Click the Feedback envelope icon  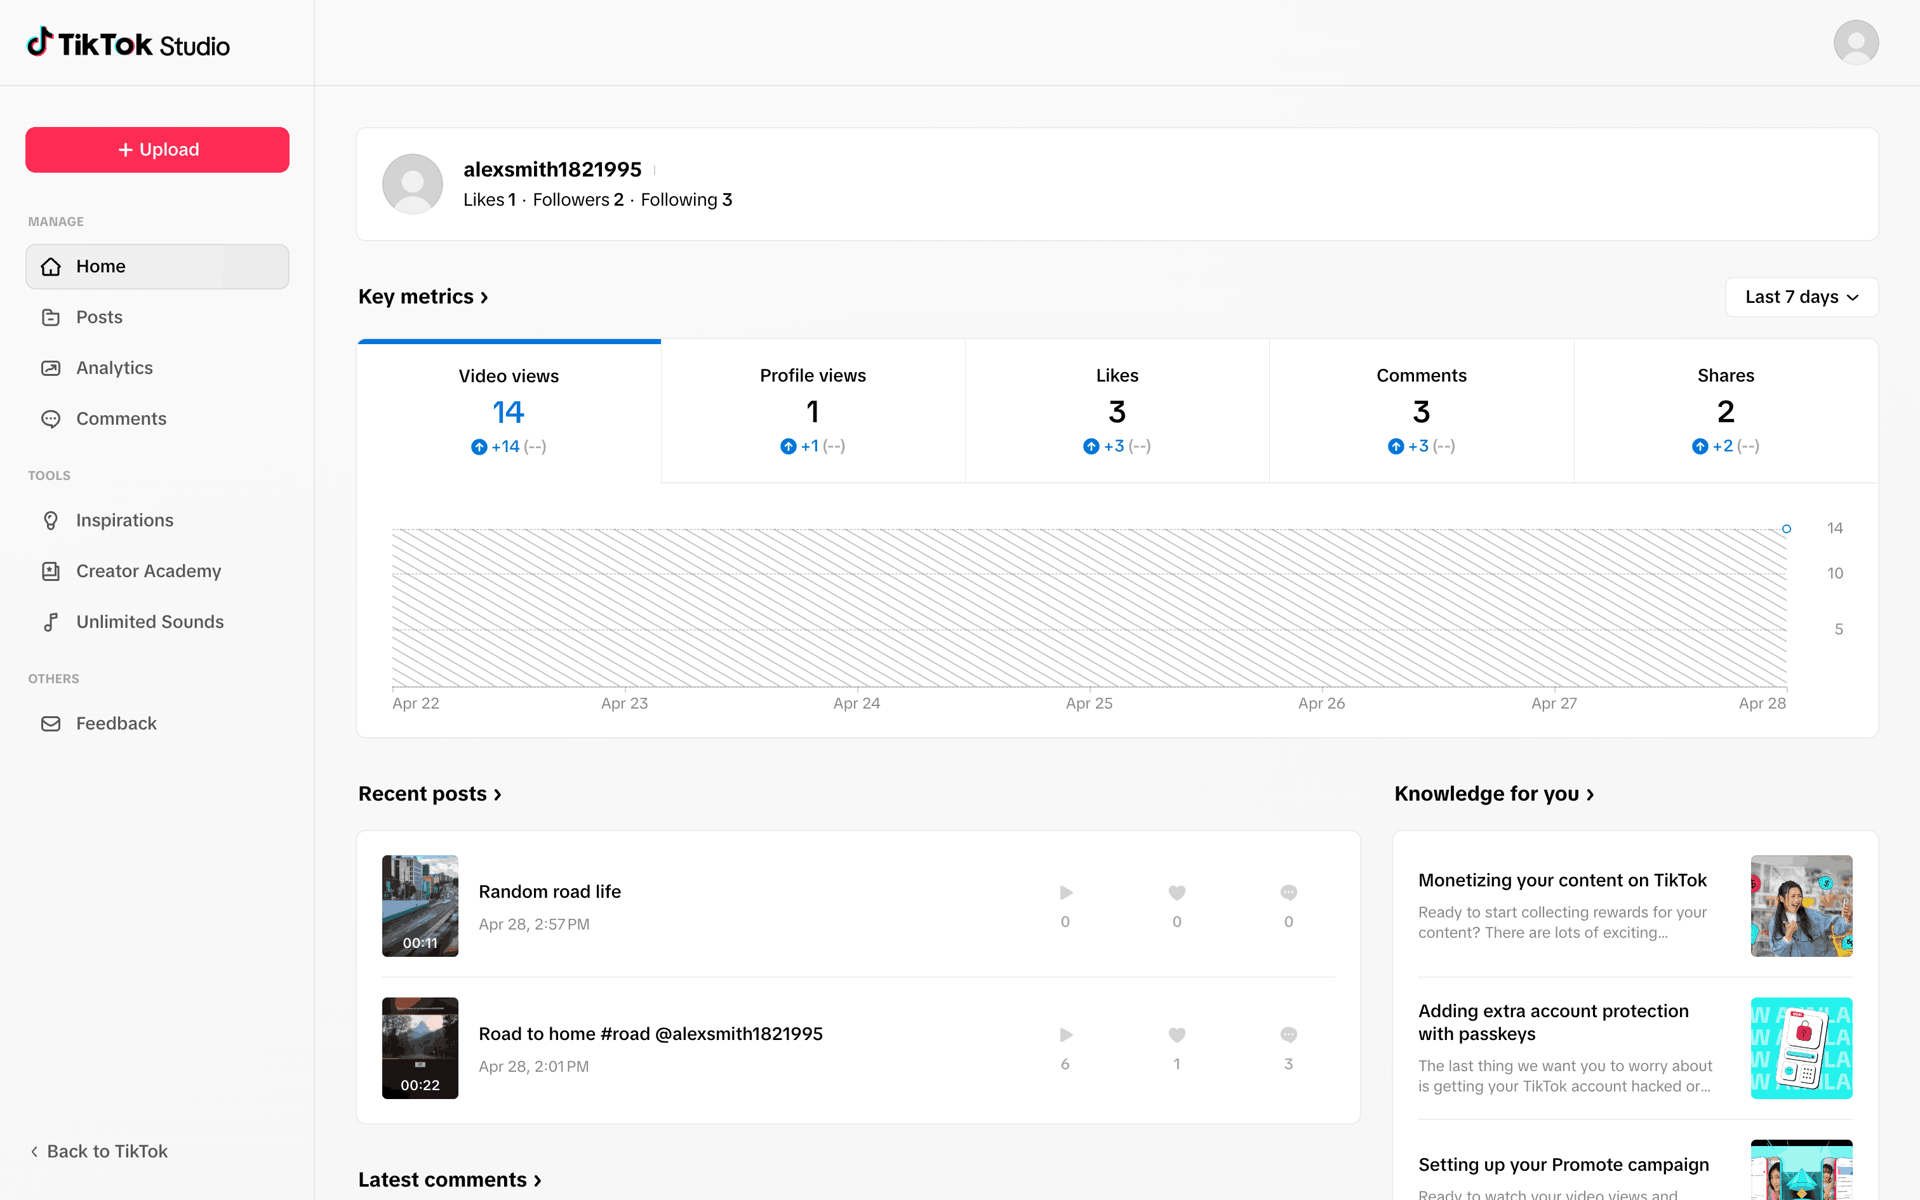tap(51, 723)
